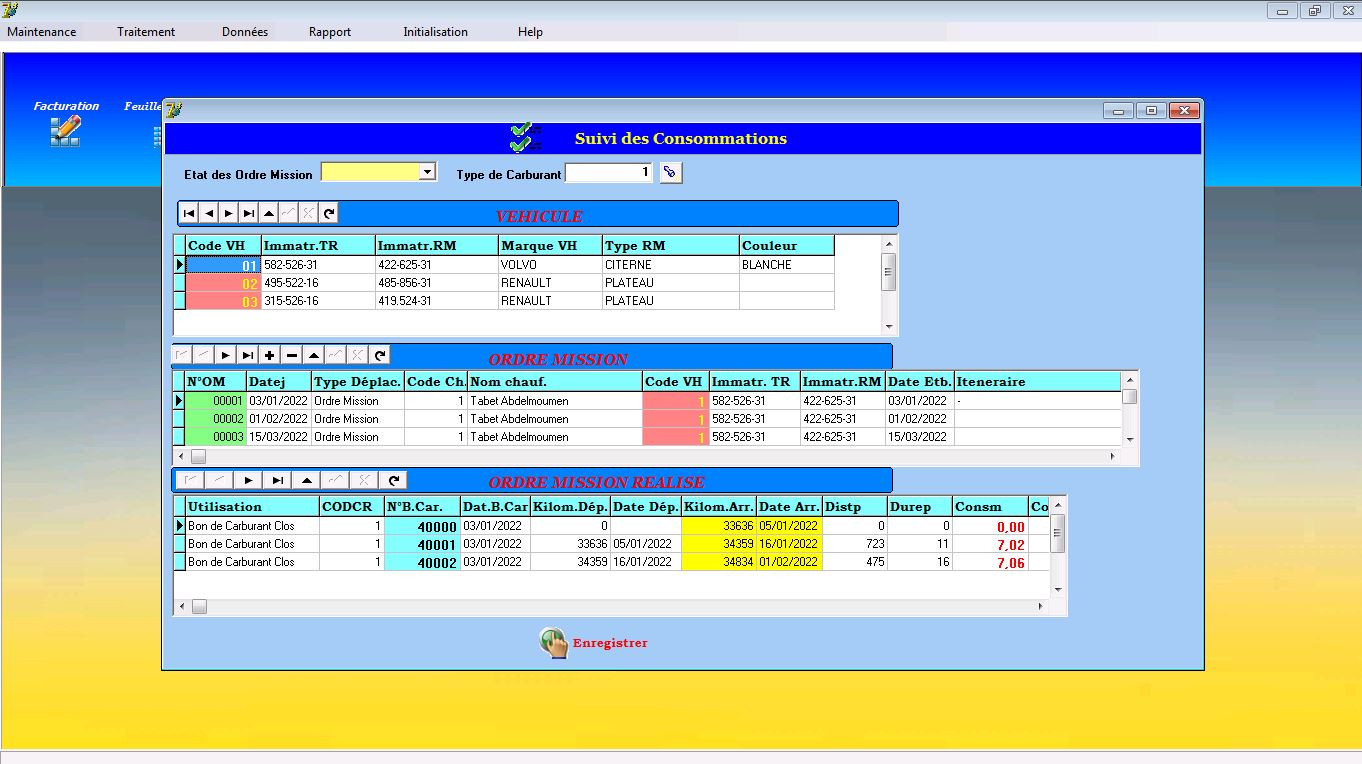The width and height of the screenshot is (1362, 764).
Task: Open the Etat des Ordre Mission dropdown
Action: click(x=428, y=172)
